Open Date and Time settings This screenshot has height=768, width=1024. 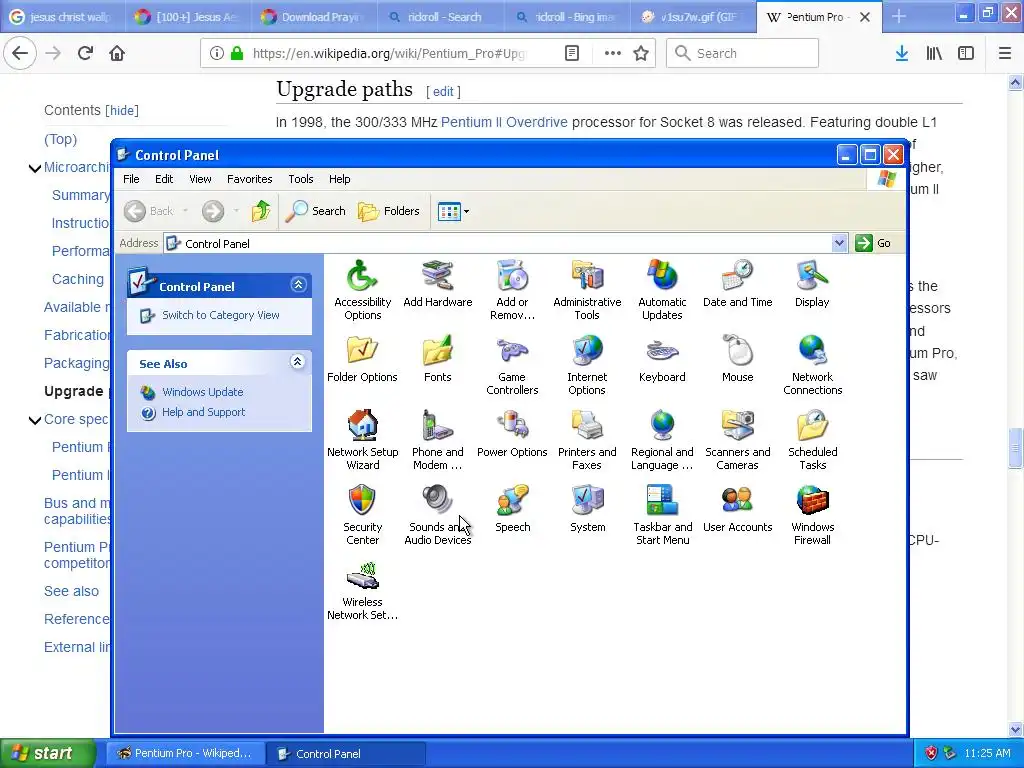coord(737,283)
